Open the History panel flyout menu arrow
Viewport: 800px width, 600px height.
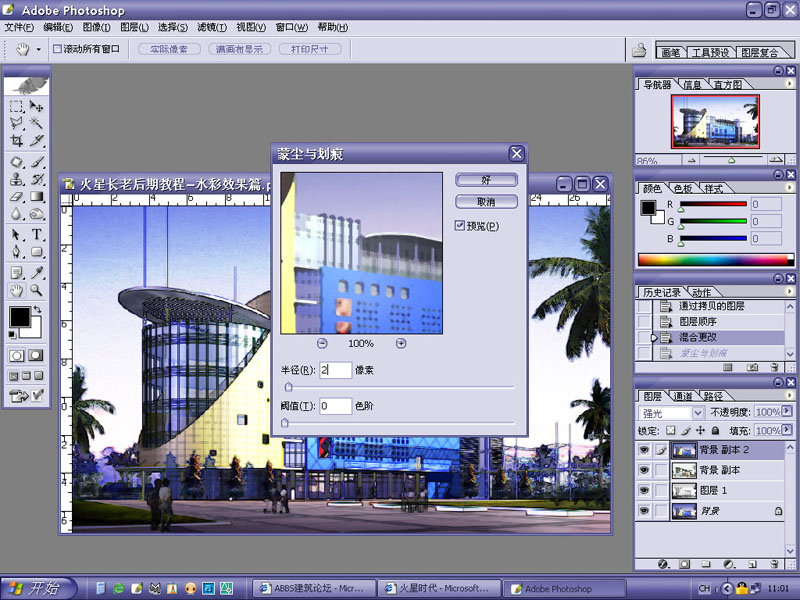pos(789,291)
